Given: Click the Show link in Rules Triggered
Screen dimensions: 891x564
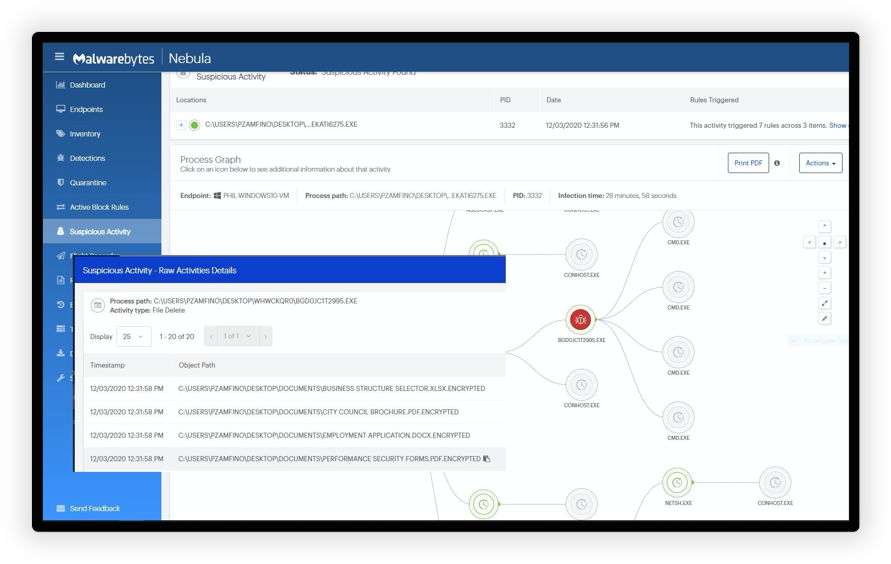Looking at the screenshot, I should (x=837, y=126).
